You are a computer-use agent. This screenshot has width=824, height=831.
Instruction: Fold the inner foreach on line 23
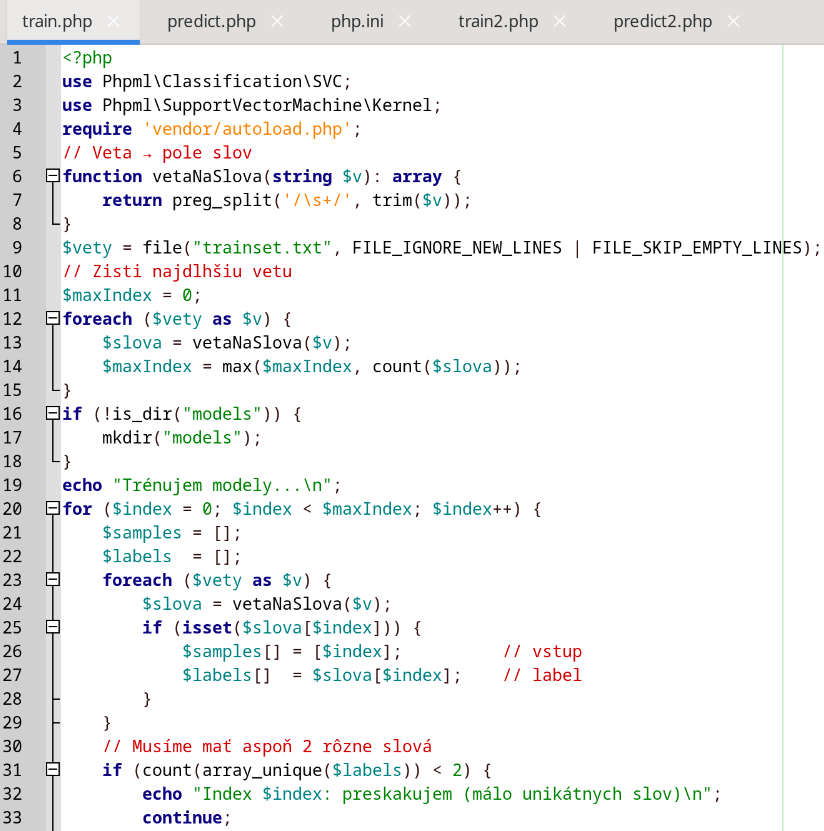[x=53, y=580]
